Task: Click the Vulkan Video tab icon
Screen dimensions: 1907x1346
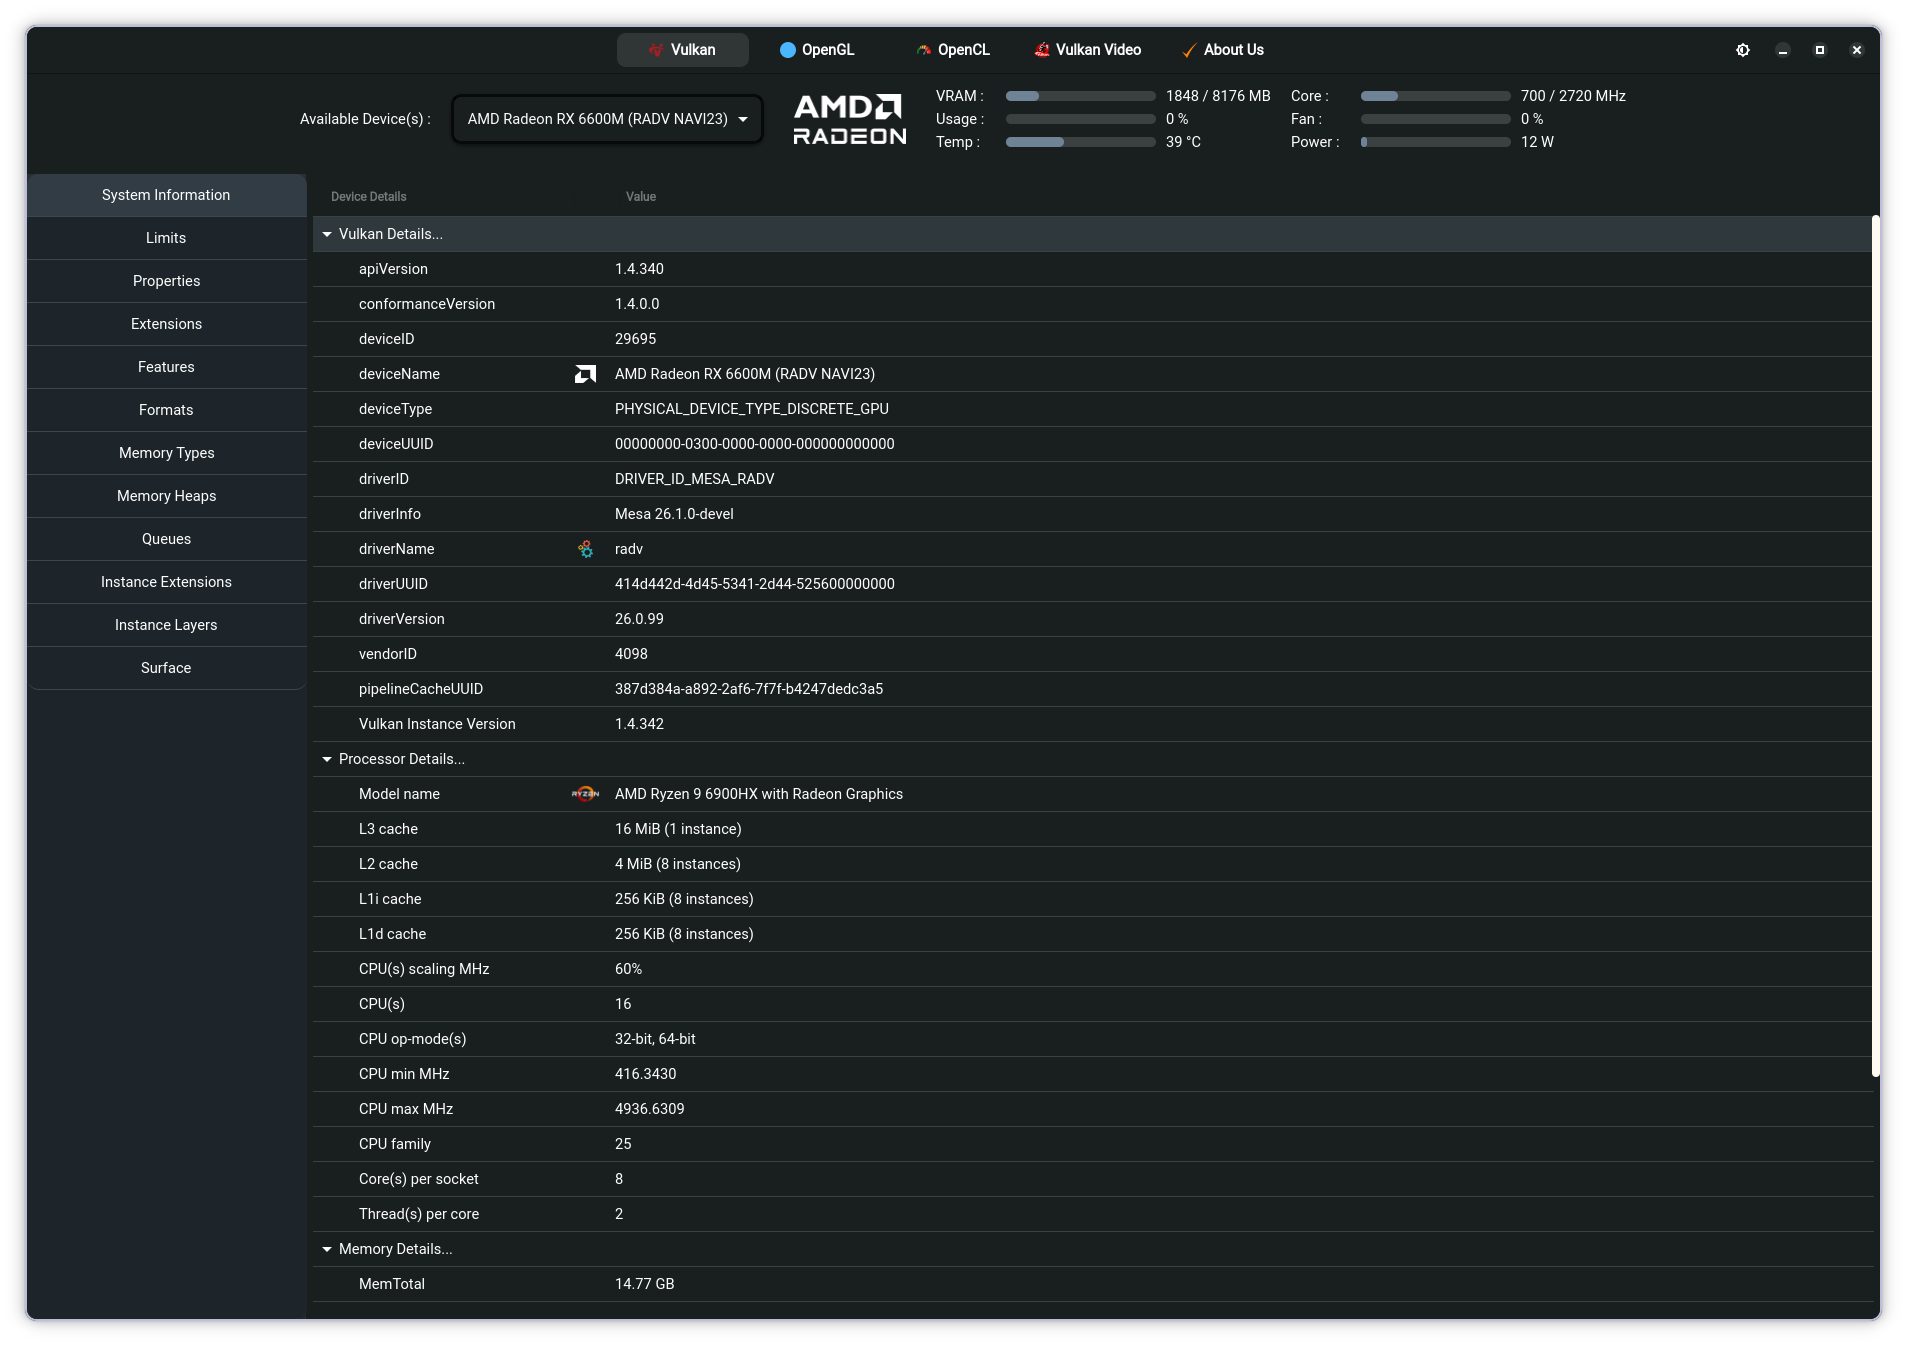Action: [1042, 50]
